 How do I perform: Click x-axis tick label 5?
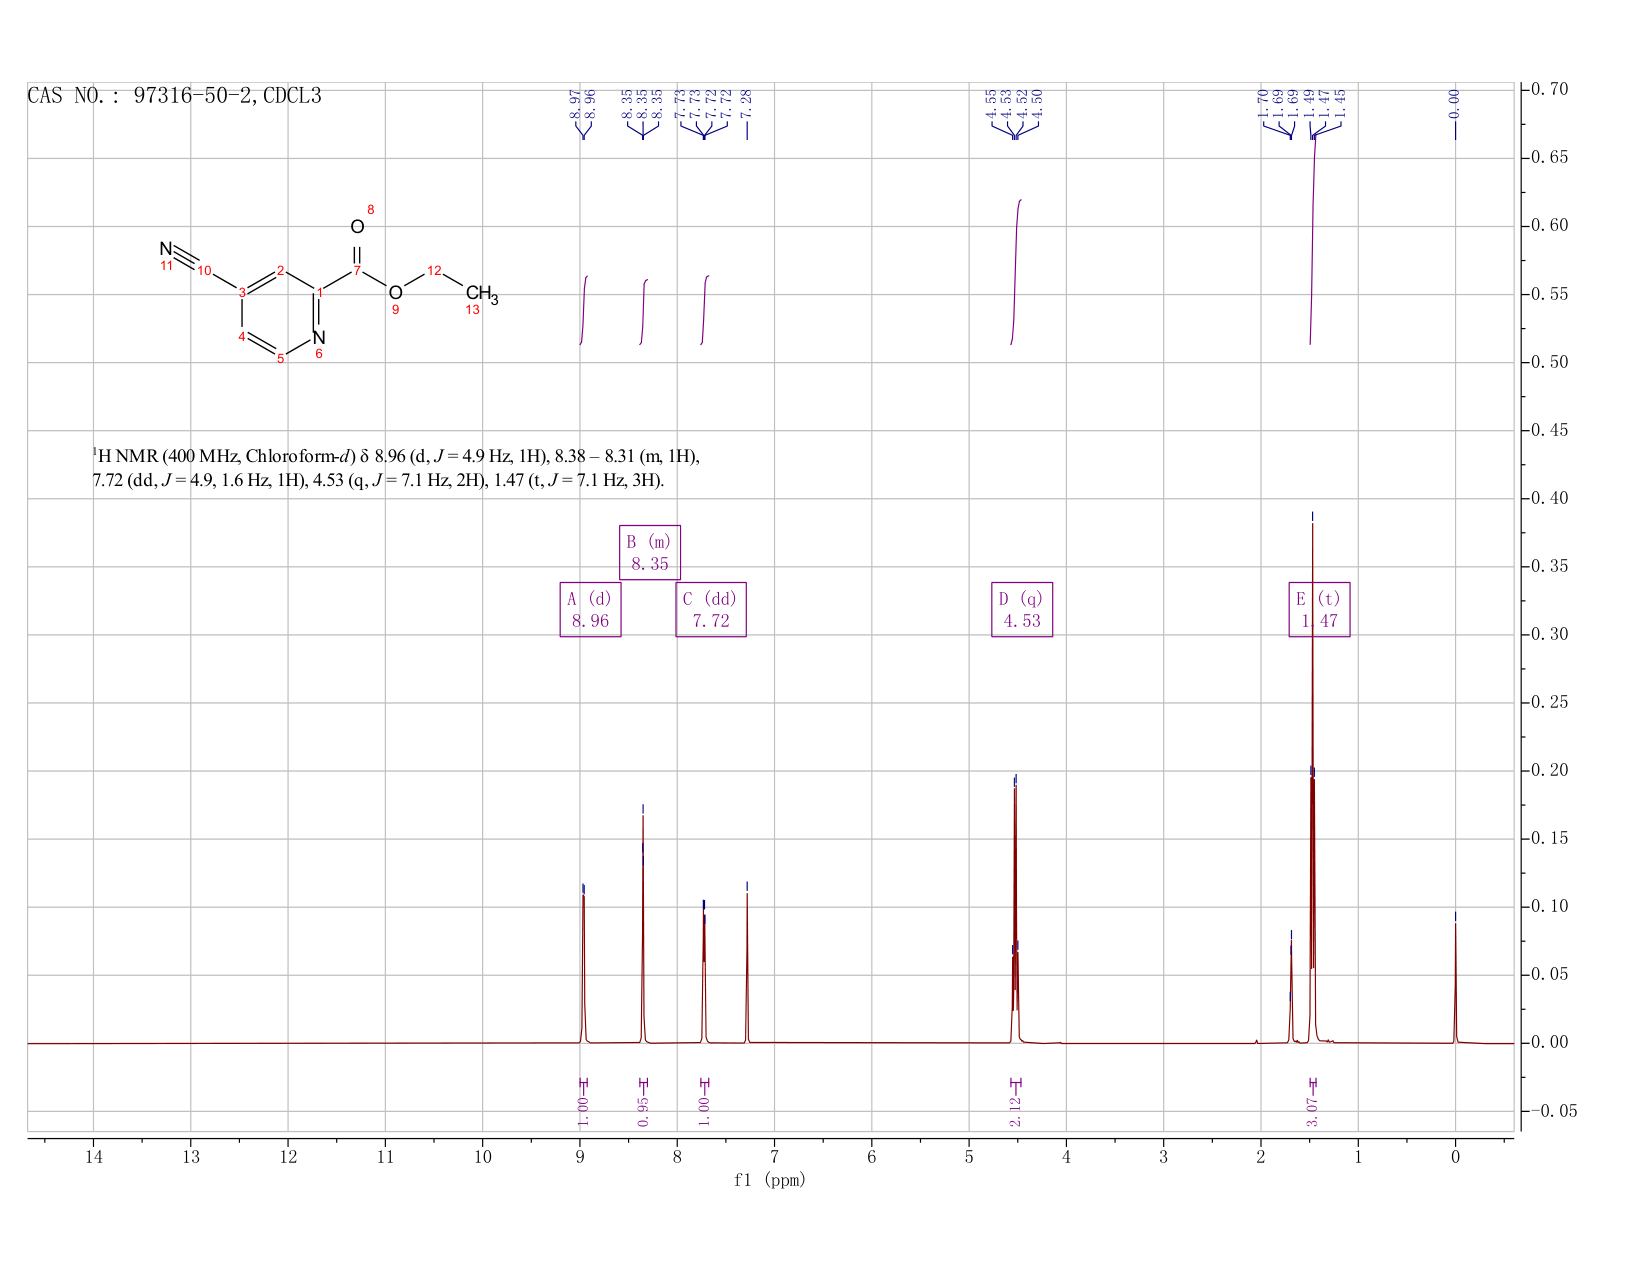click(x=968, y=1157)
